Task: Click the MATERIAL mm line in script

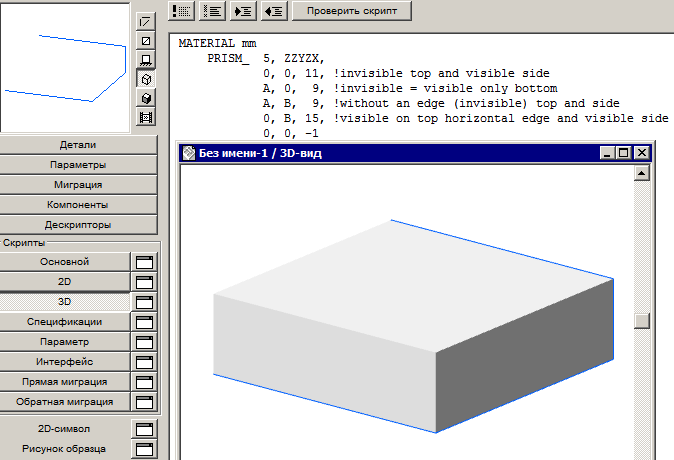Action: [218, 43]
